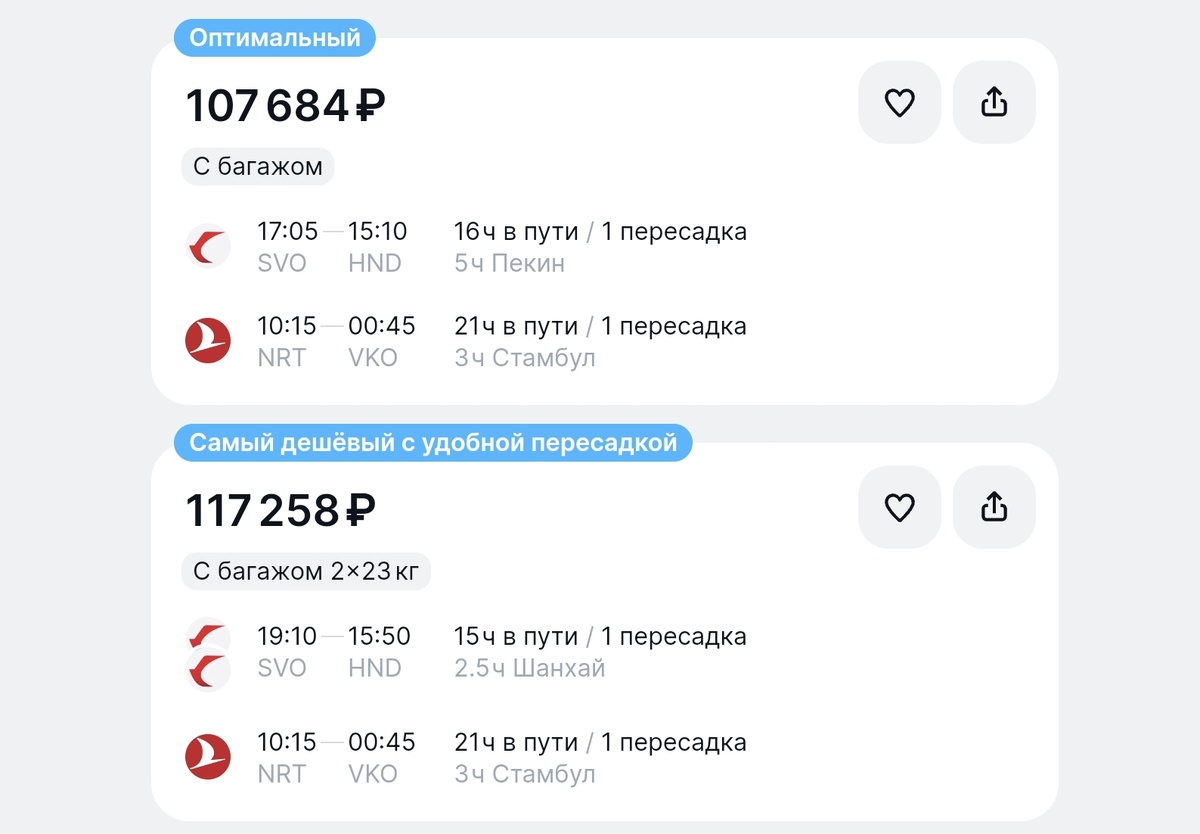The height and width of the screenshot is (834, 1200).
Task: Select the Turkish Airlines logo on the NRT–VKO return leg
Action: pyautogui.click(x=207, y=757)
